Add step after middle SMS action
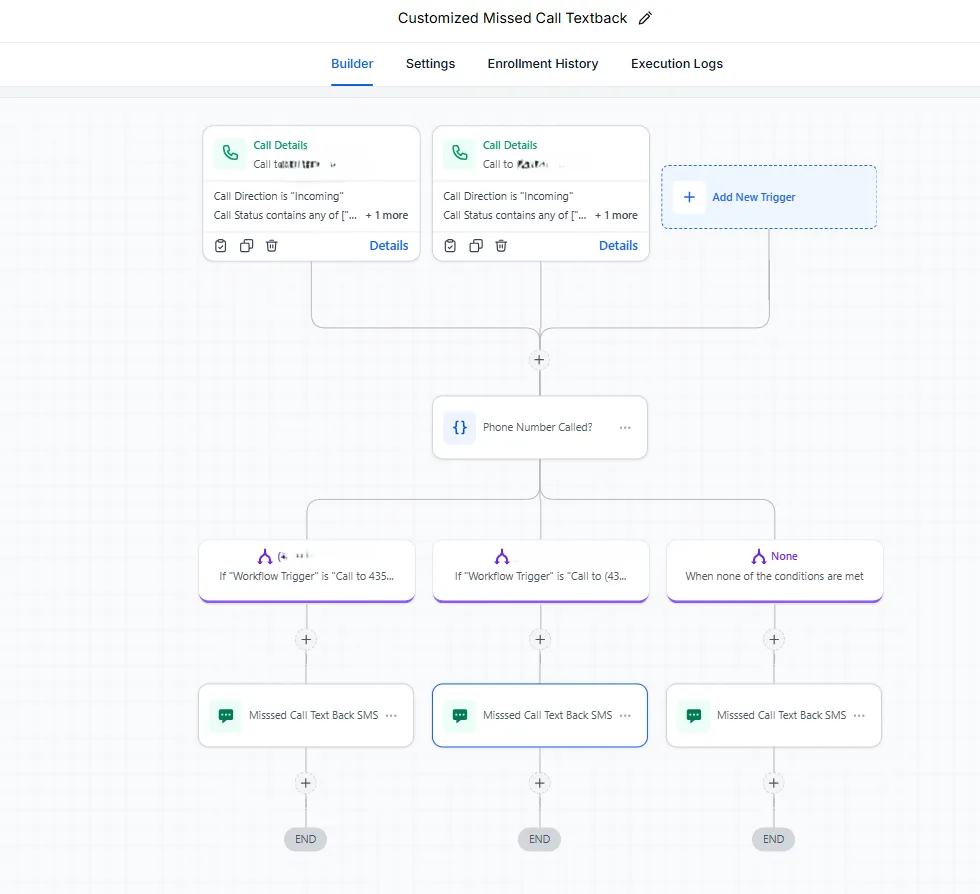The height and width of the screenshot is (894, 980). (x=539, y=783)
